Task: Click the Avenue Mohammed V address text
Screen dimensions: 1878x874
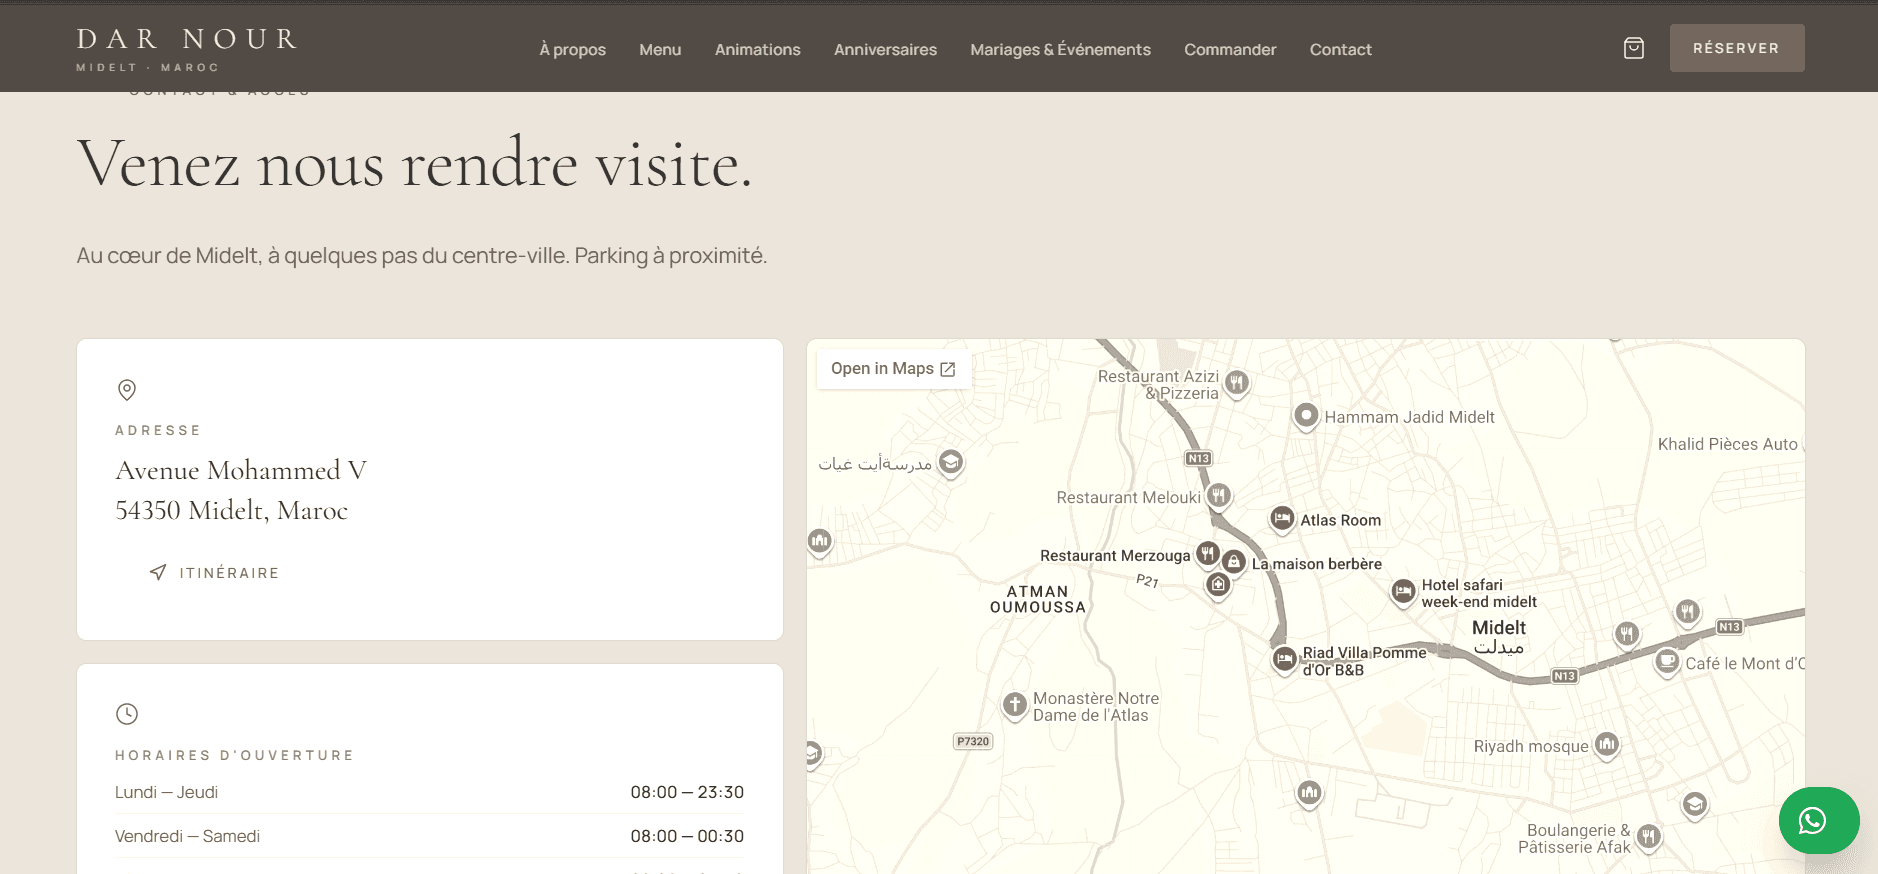Action: pyautogui.click(x=241, y=470)
